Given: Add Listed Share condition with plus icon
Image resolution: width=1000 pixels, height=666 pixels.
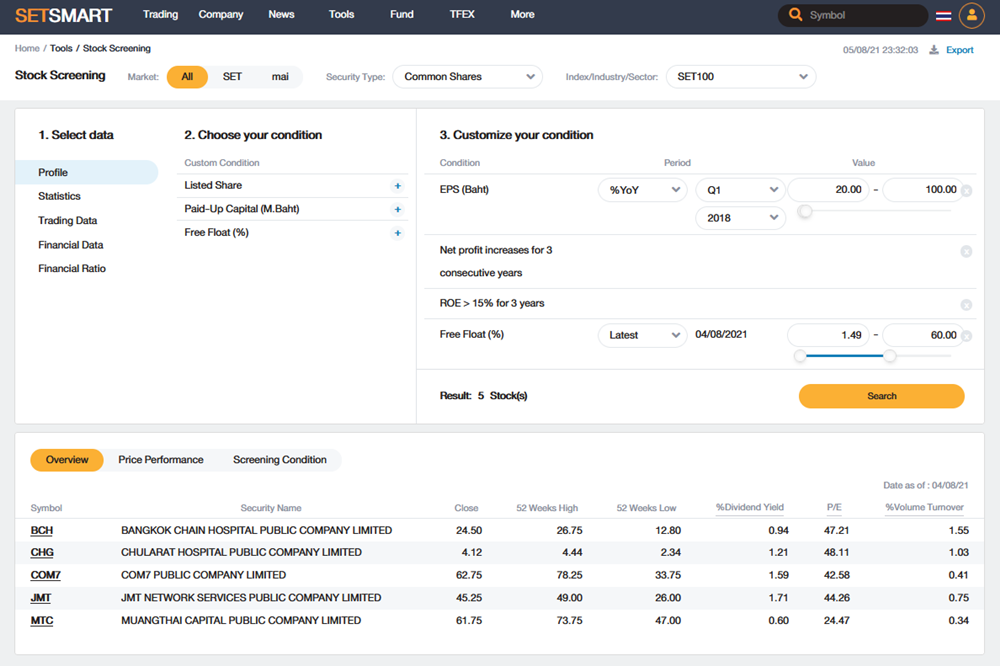Looking at the screenshot, I should click(x=397, y=186).
